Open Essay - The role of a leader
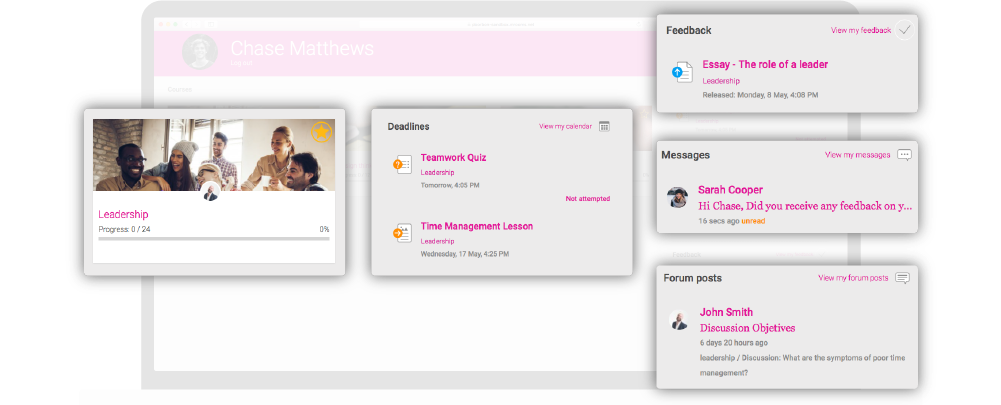1001x405 pixels. (x=765, y=64)
